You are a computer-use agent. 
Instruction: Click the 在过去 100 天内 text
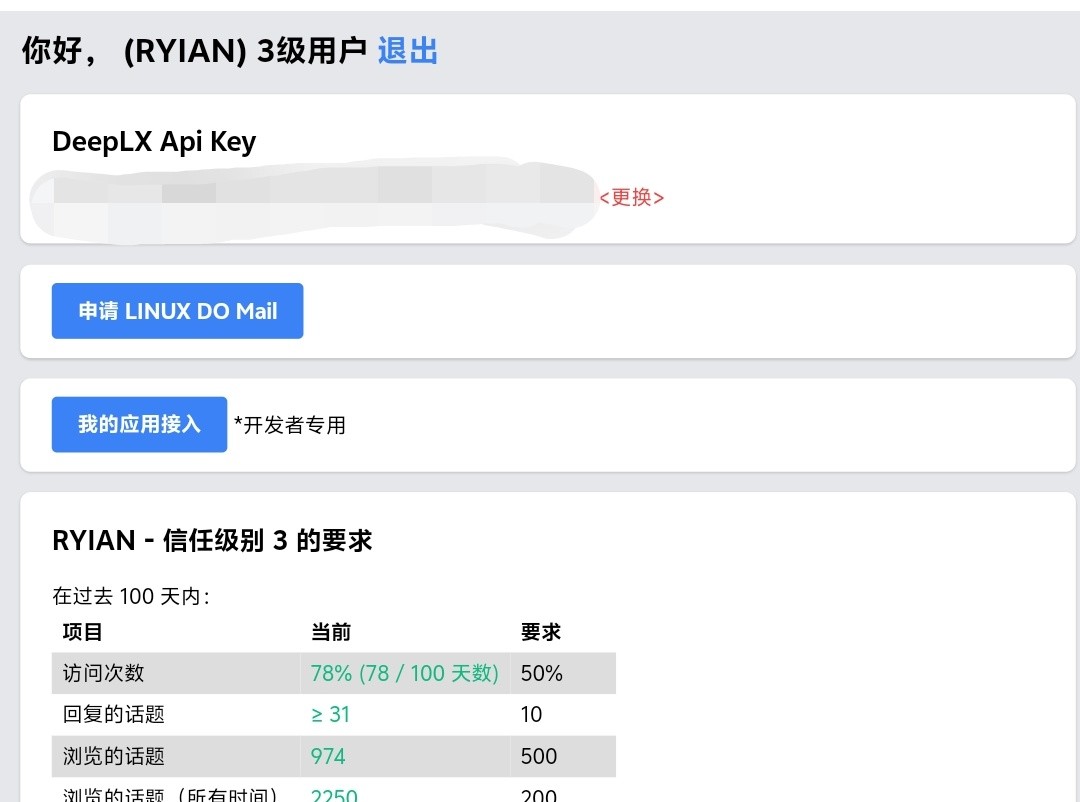(132, 596)
